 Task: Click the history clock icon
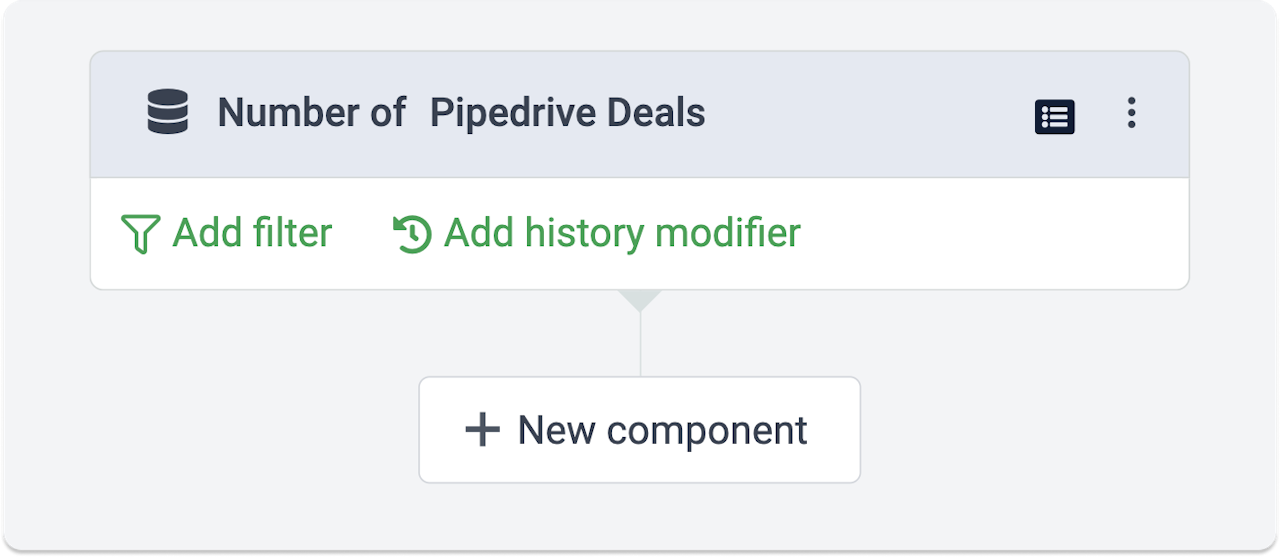(x=412, y=234)
